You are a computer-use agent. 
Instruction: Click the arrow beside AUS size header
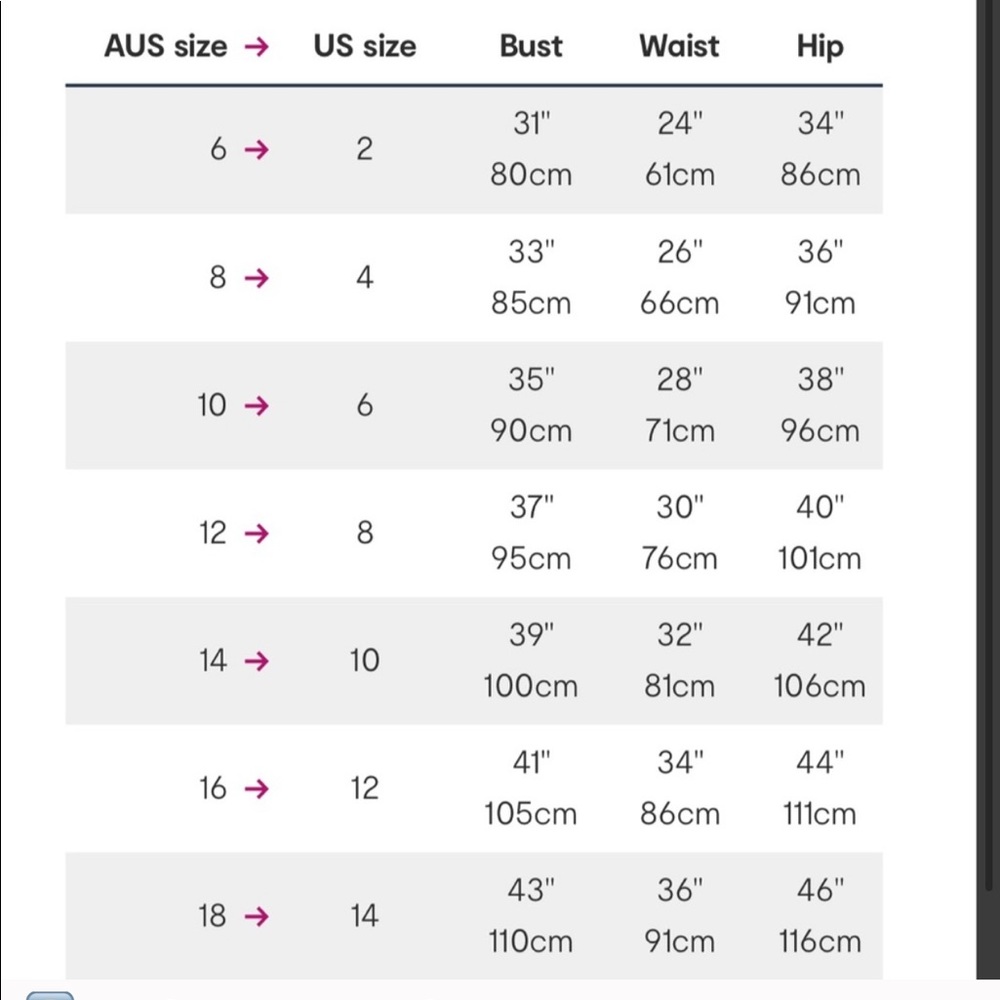tap(257, 47)
